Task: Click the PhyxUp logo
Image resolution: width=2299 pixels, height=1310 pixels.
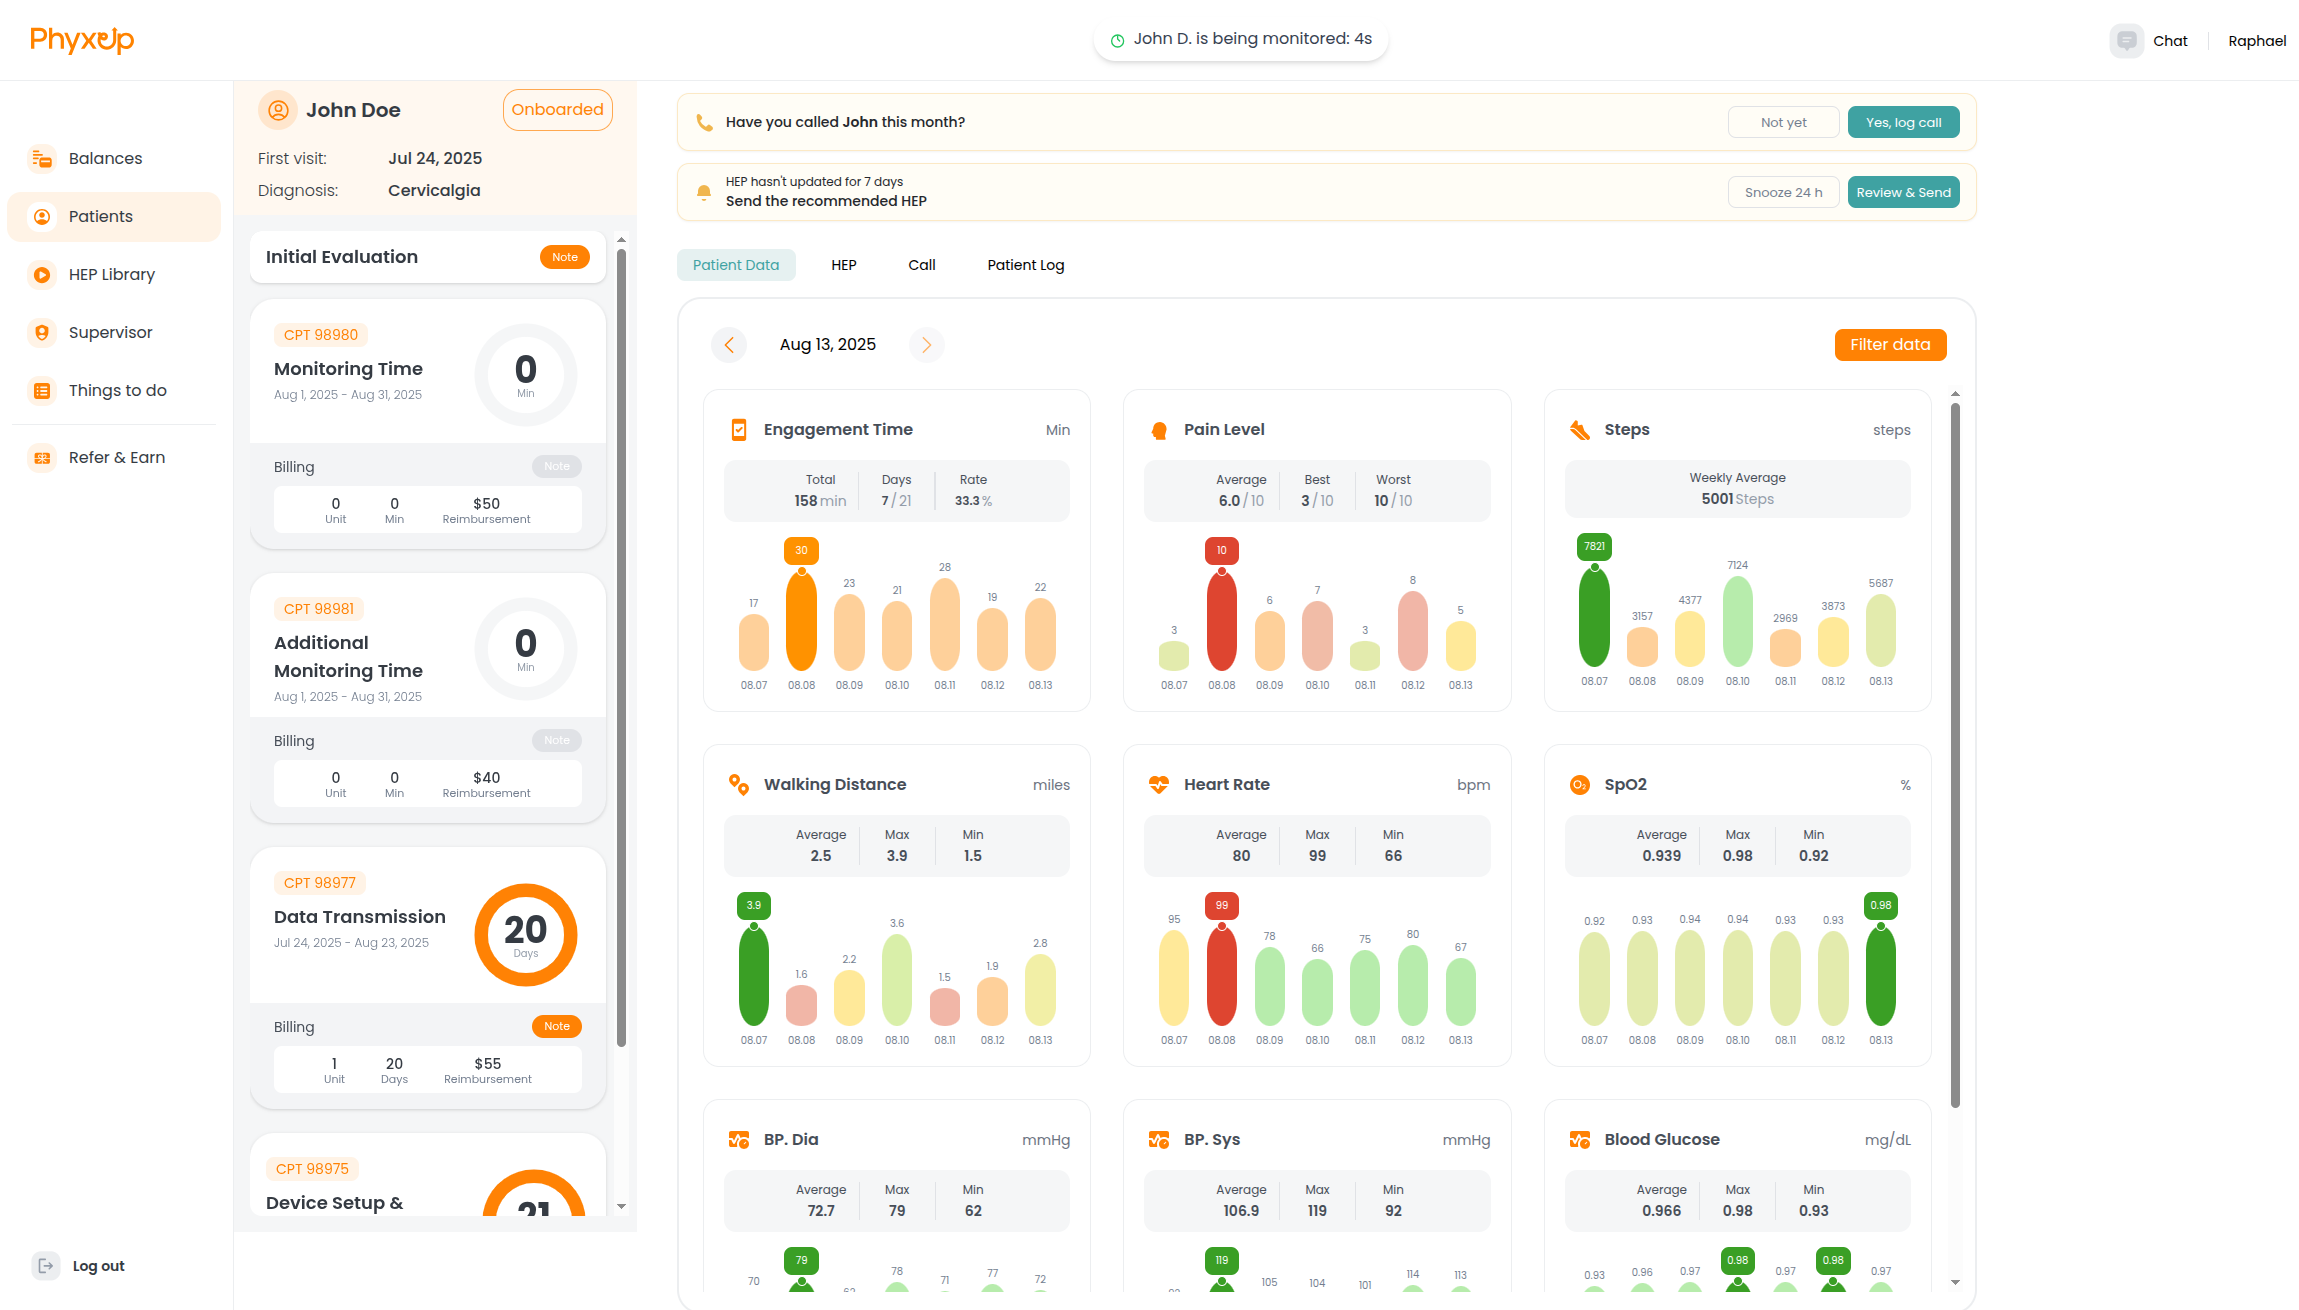Action: 82,40
